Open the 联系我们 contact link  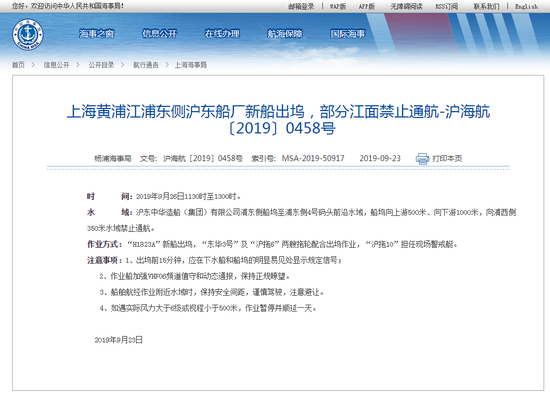(x=487, y=6)
